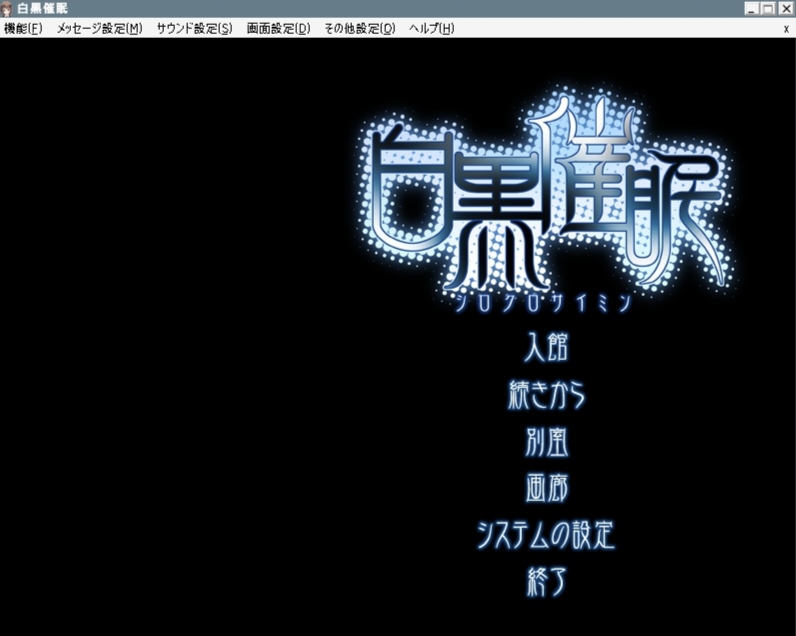Maximize the game window

pos(769,8)
